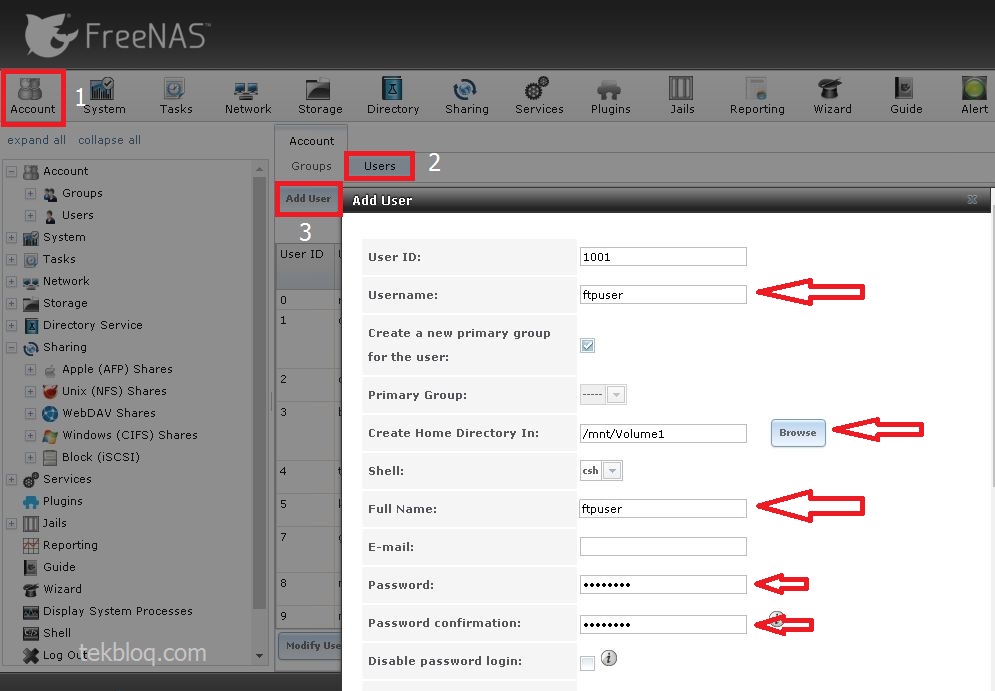This screenshot has height=691, width=995.
Task: Check the Alert status light
Action: [x=974, y=97]
